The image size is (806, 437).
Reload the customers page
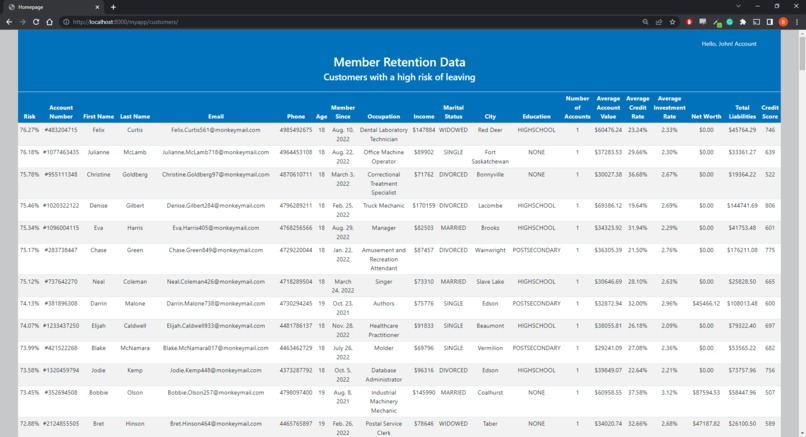point(36,22)
